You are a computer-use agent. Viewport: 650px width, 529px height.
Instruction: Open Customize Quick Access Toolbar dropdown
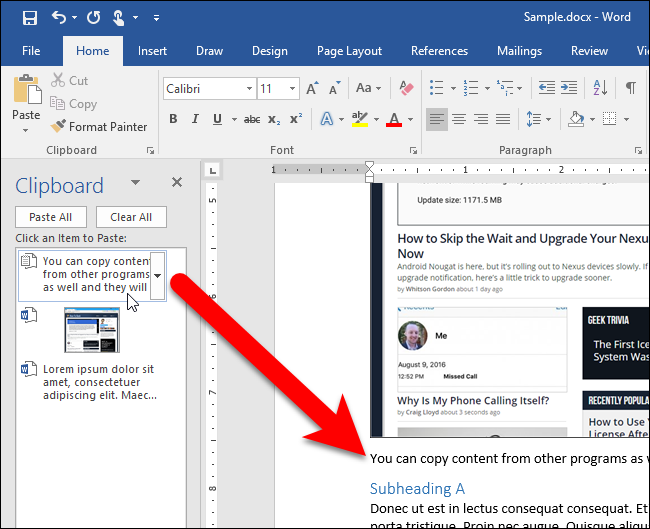pyautogui.click(x=156, y=17)
